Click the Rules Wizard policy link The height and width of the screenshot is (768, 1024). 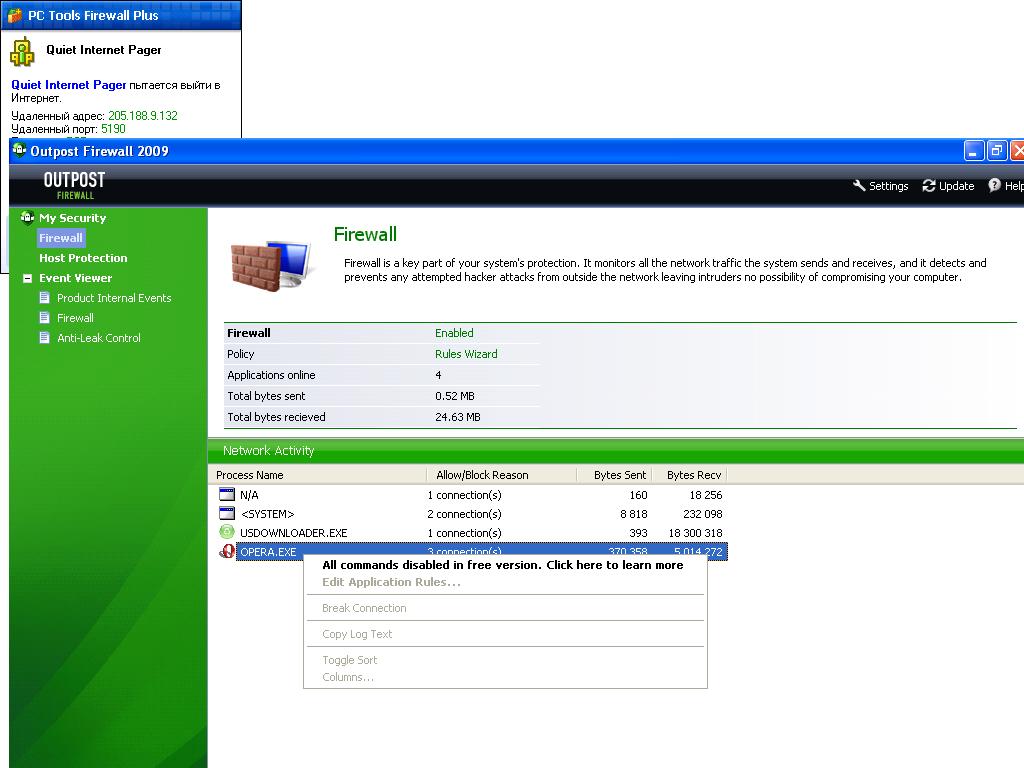tap(466, 354)
